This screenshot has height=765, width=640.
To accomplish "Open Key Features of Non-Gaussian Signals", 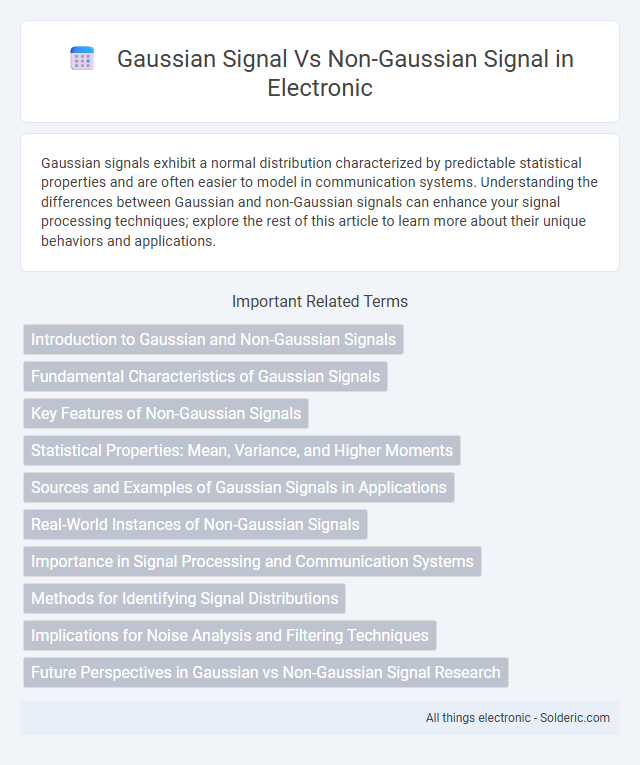I will pos(166,413).
